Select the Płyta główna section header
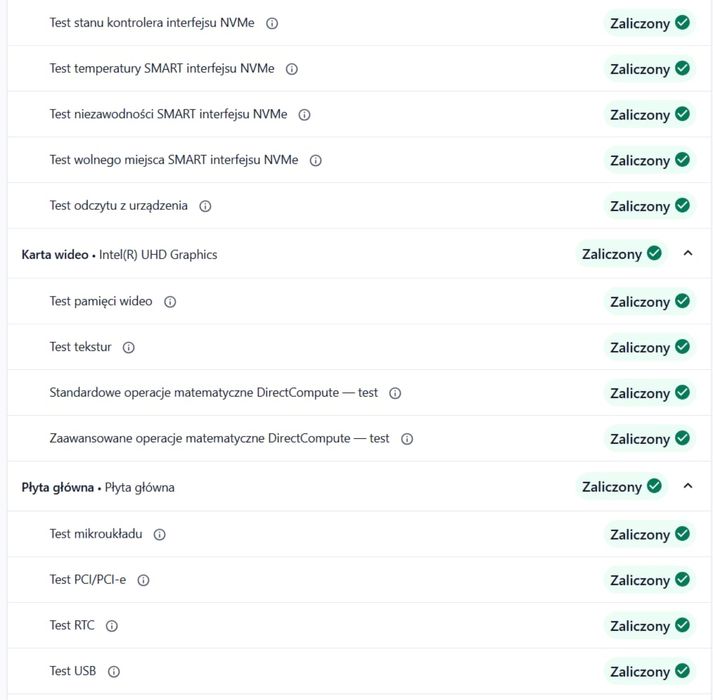The width and height of the screenshot is (713, 700). (98, 487)
